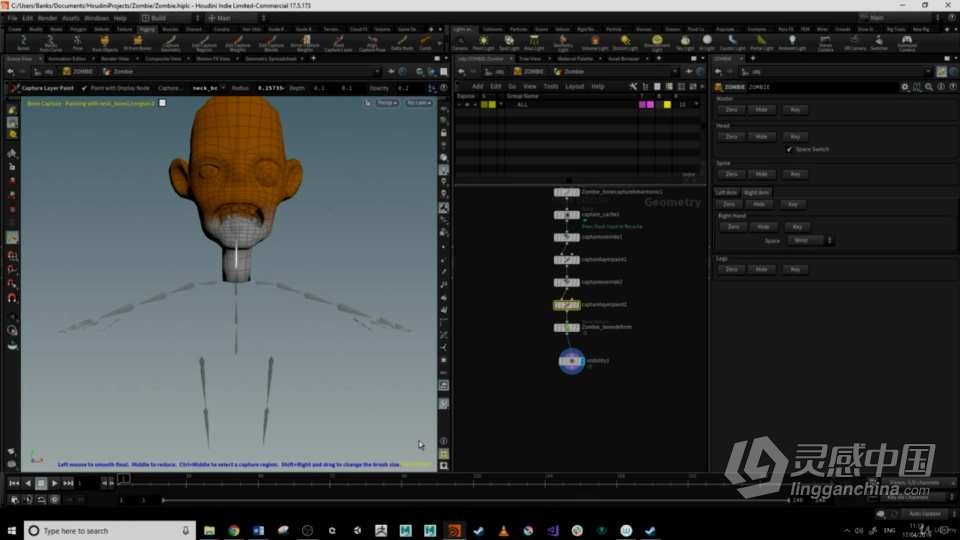Open Houdini icon in Windows taskbar
The height and width of the screenshot is (540, 960).
pyautogui.click(x=454, y=531)
